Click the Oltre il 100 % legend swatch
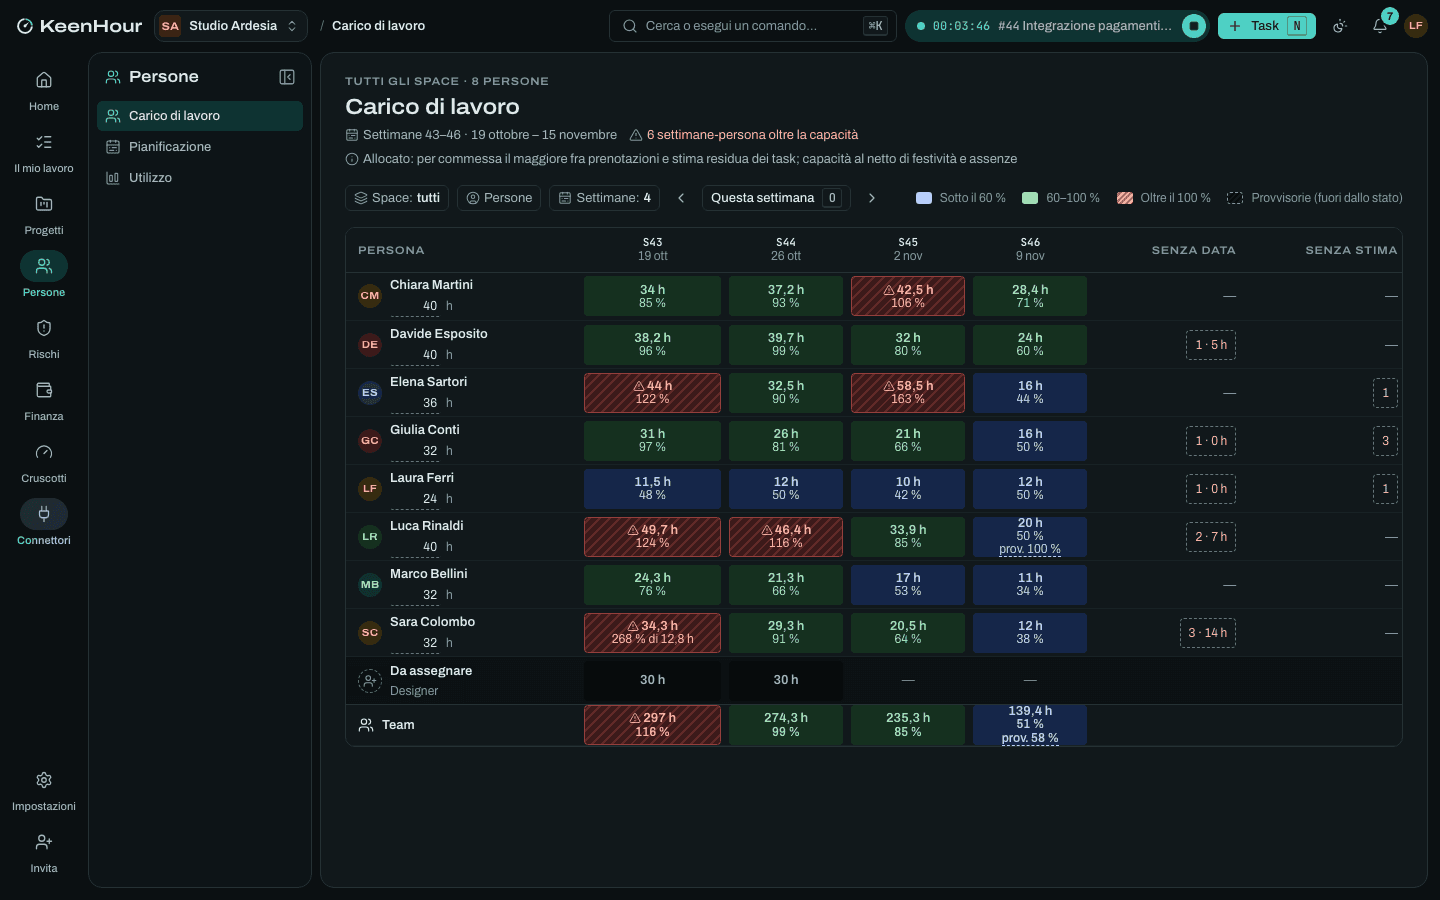 coord(1125,198)
